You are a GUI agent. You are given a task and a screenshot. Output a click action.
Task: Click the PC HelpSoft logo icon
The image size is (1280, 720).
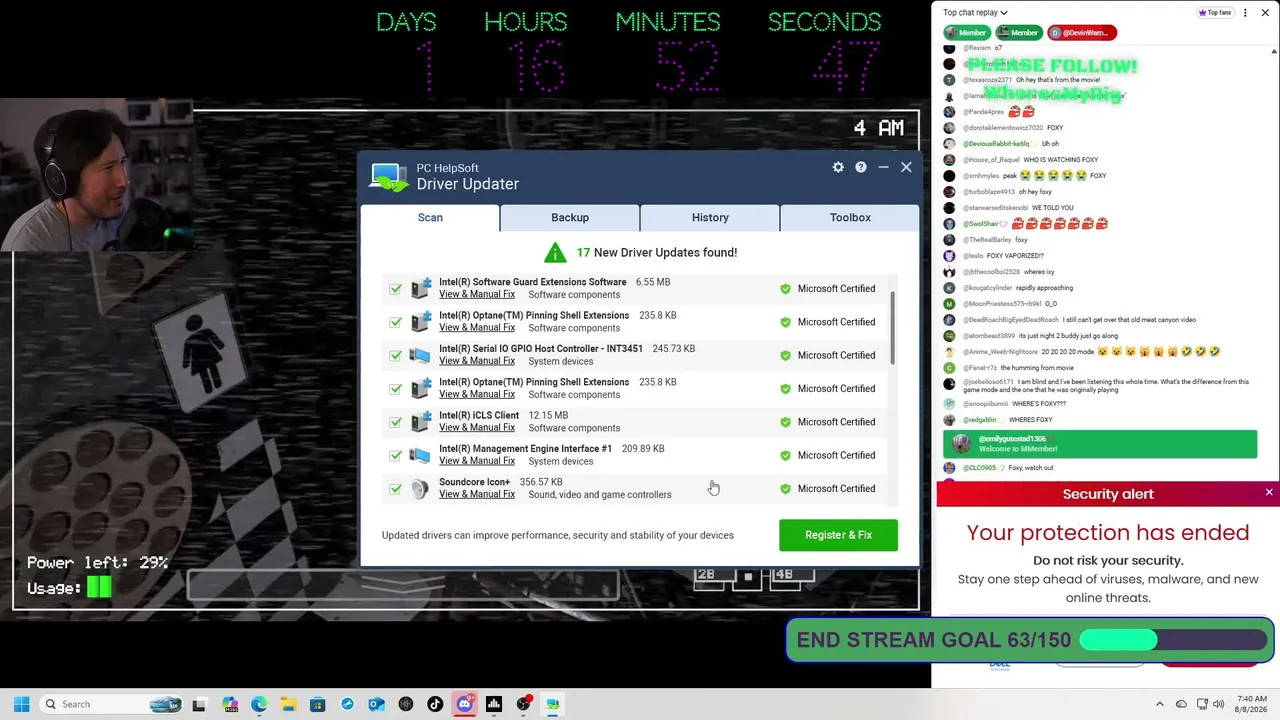(389, 176)
